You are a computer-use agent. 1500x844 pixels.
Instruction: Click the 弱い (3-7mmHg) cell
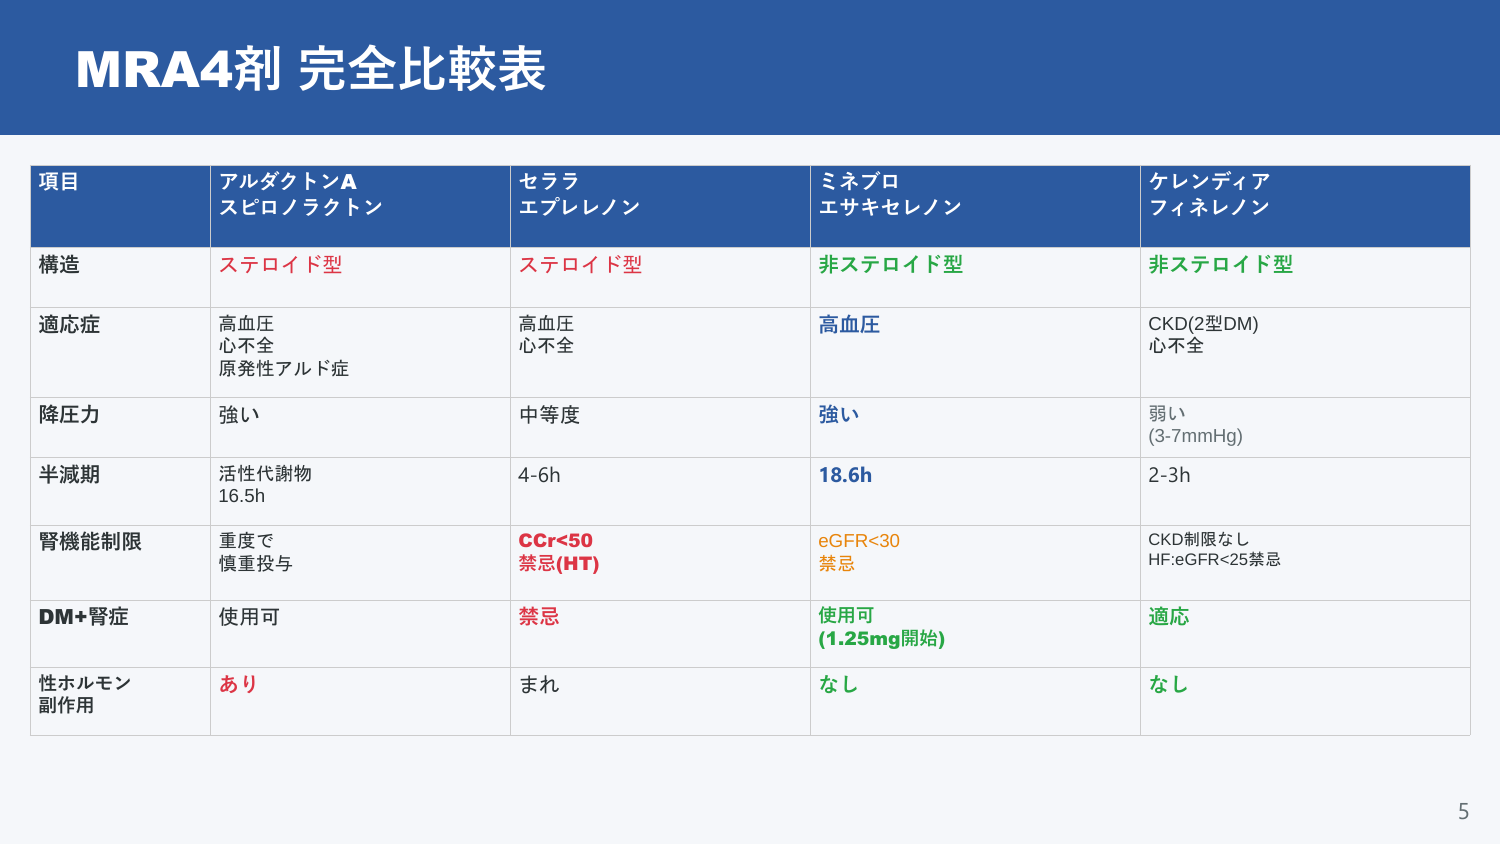1305,427
